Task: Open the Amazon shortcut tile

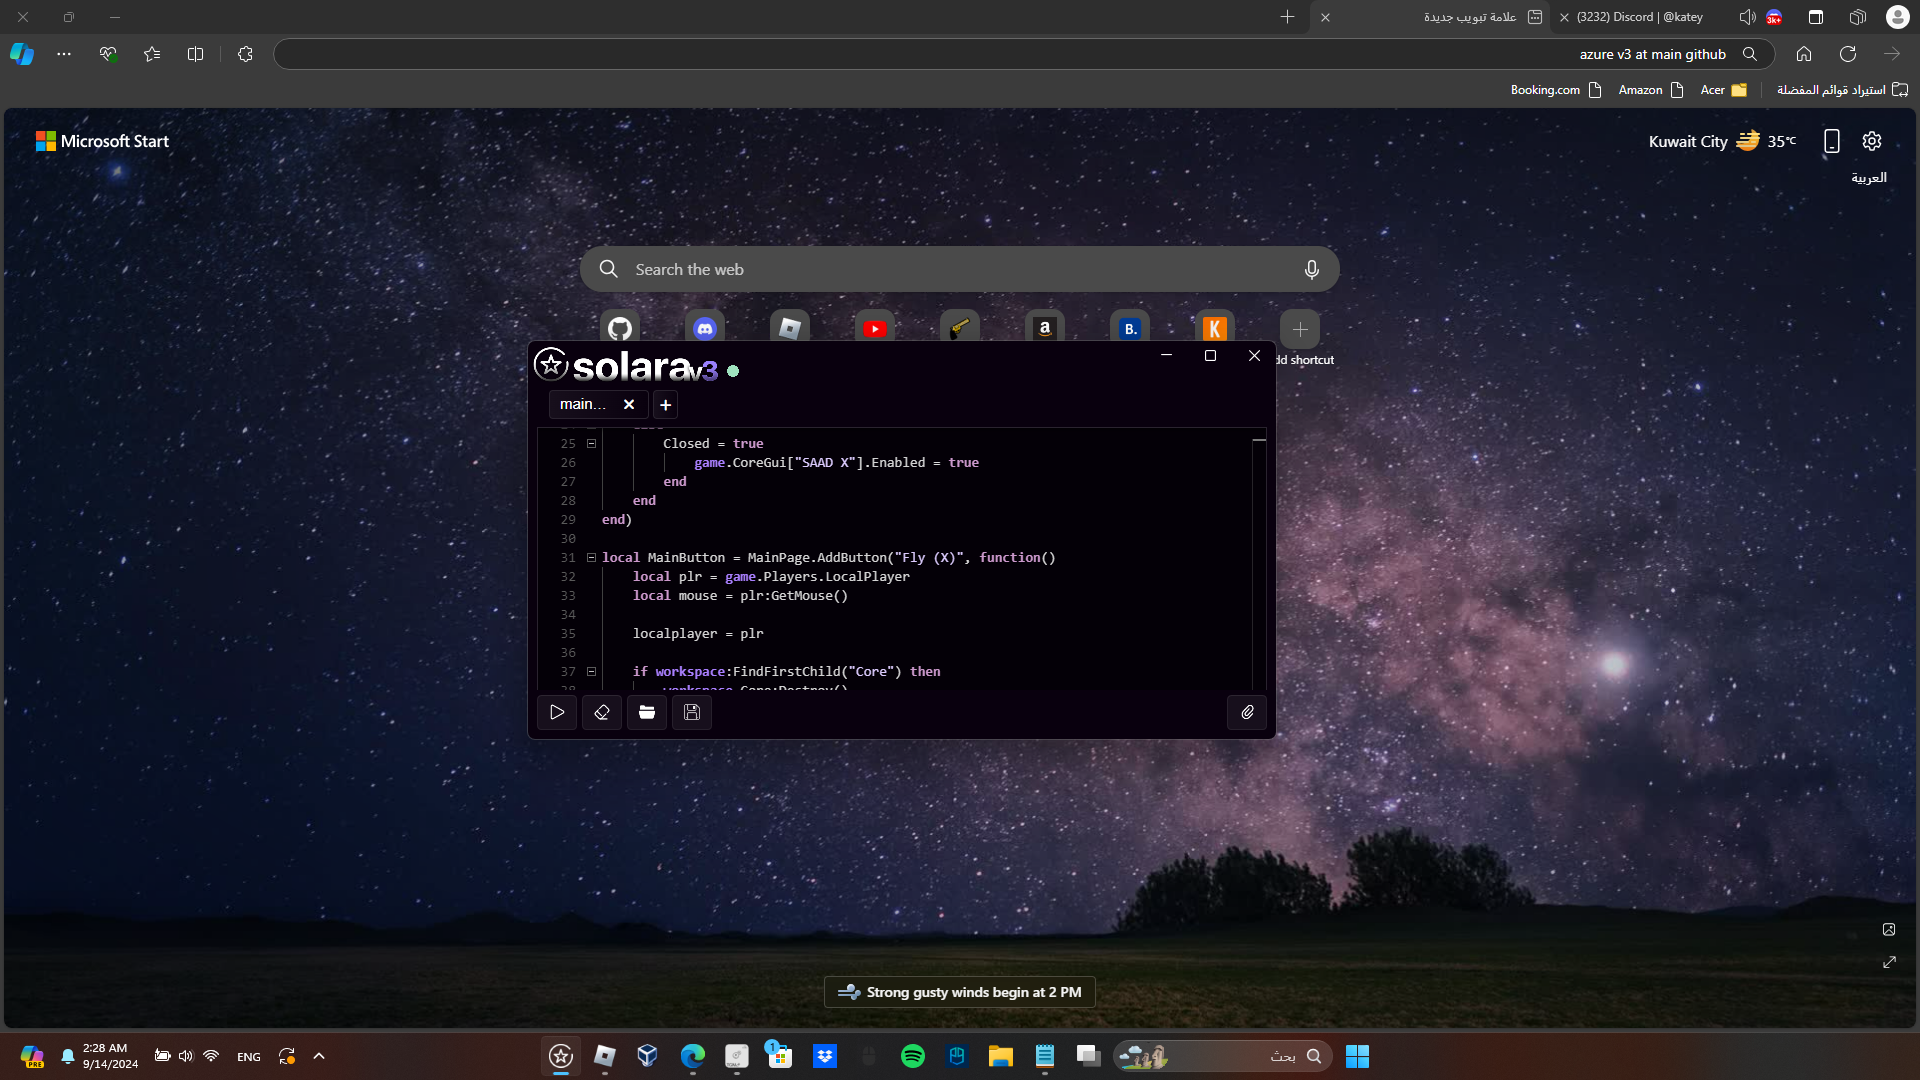Action: pos(1045,328)
